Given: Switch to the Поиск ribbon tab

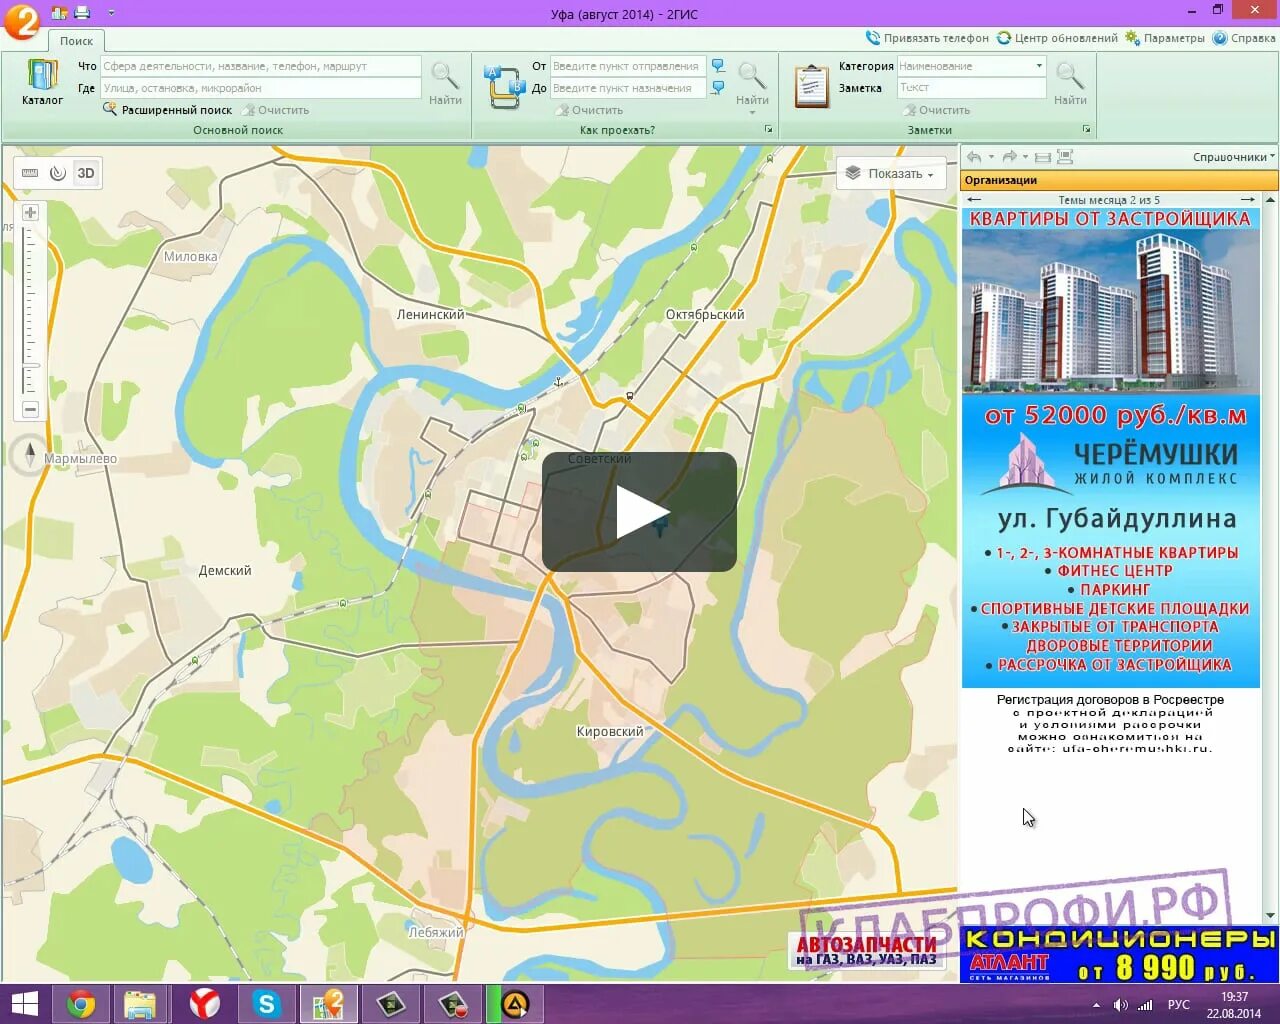Looking at the screenshot, I should coord(76,41).
